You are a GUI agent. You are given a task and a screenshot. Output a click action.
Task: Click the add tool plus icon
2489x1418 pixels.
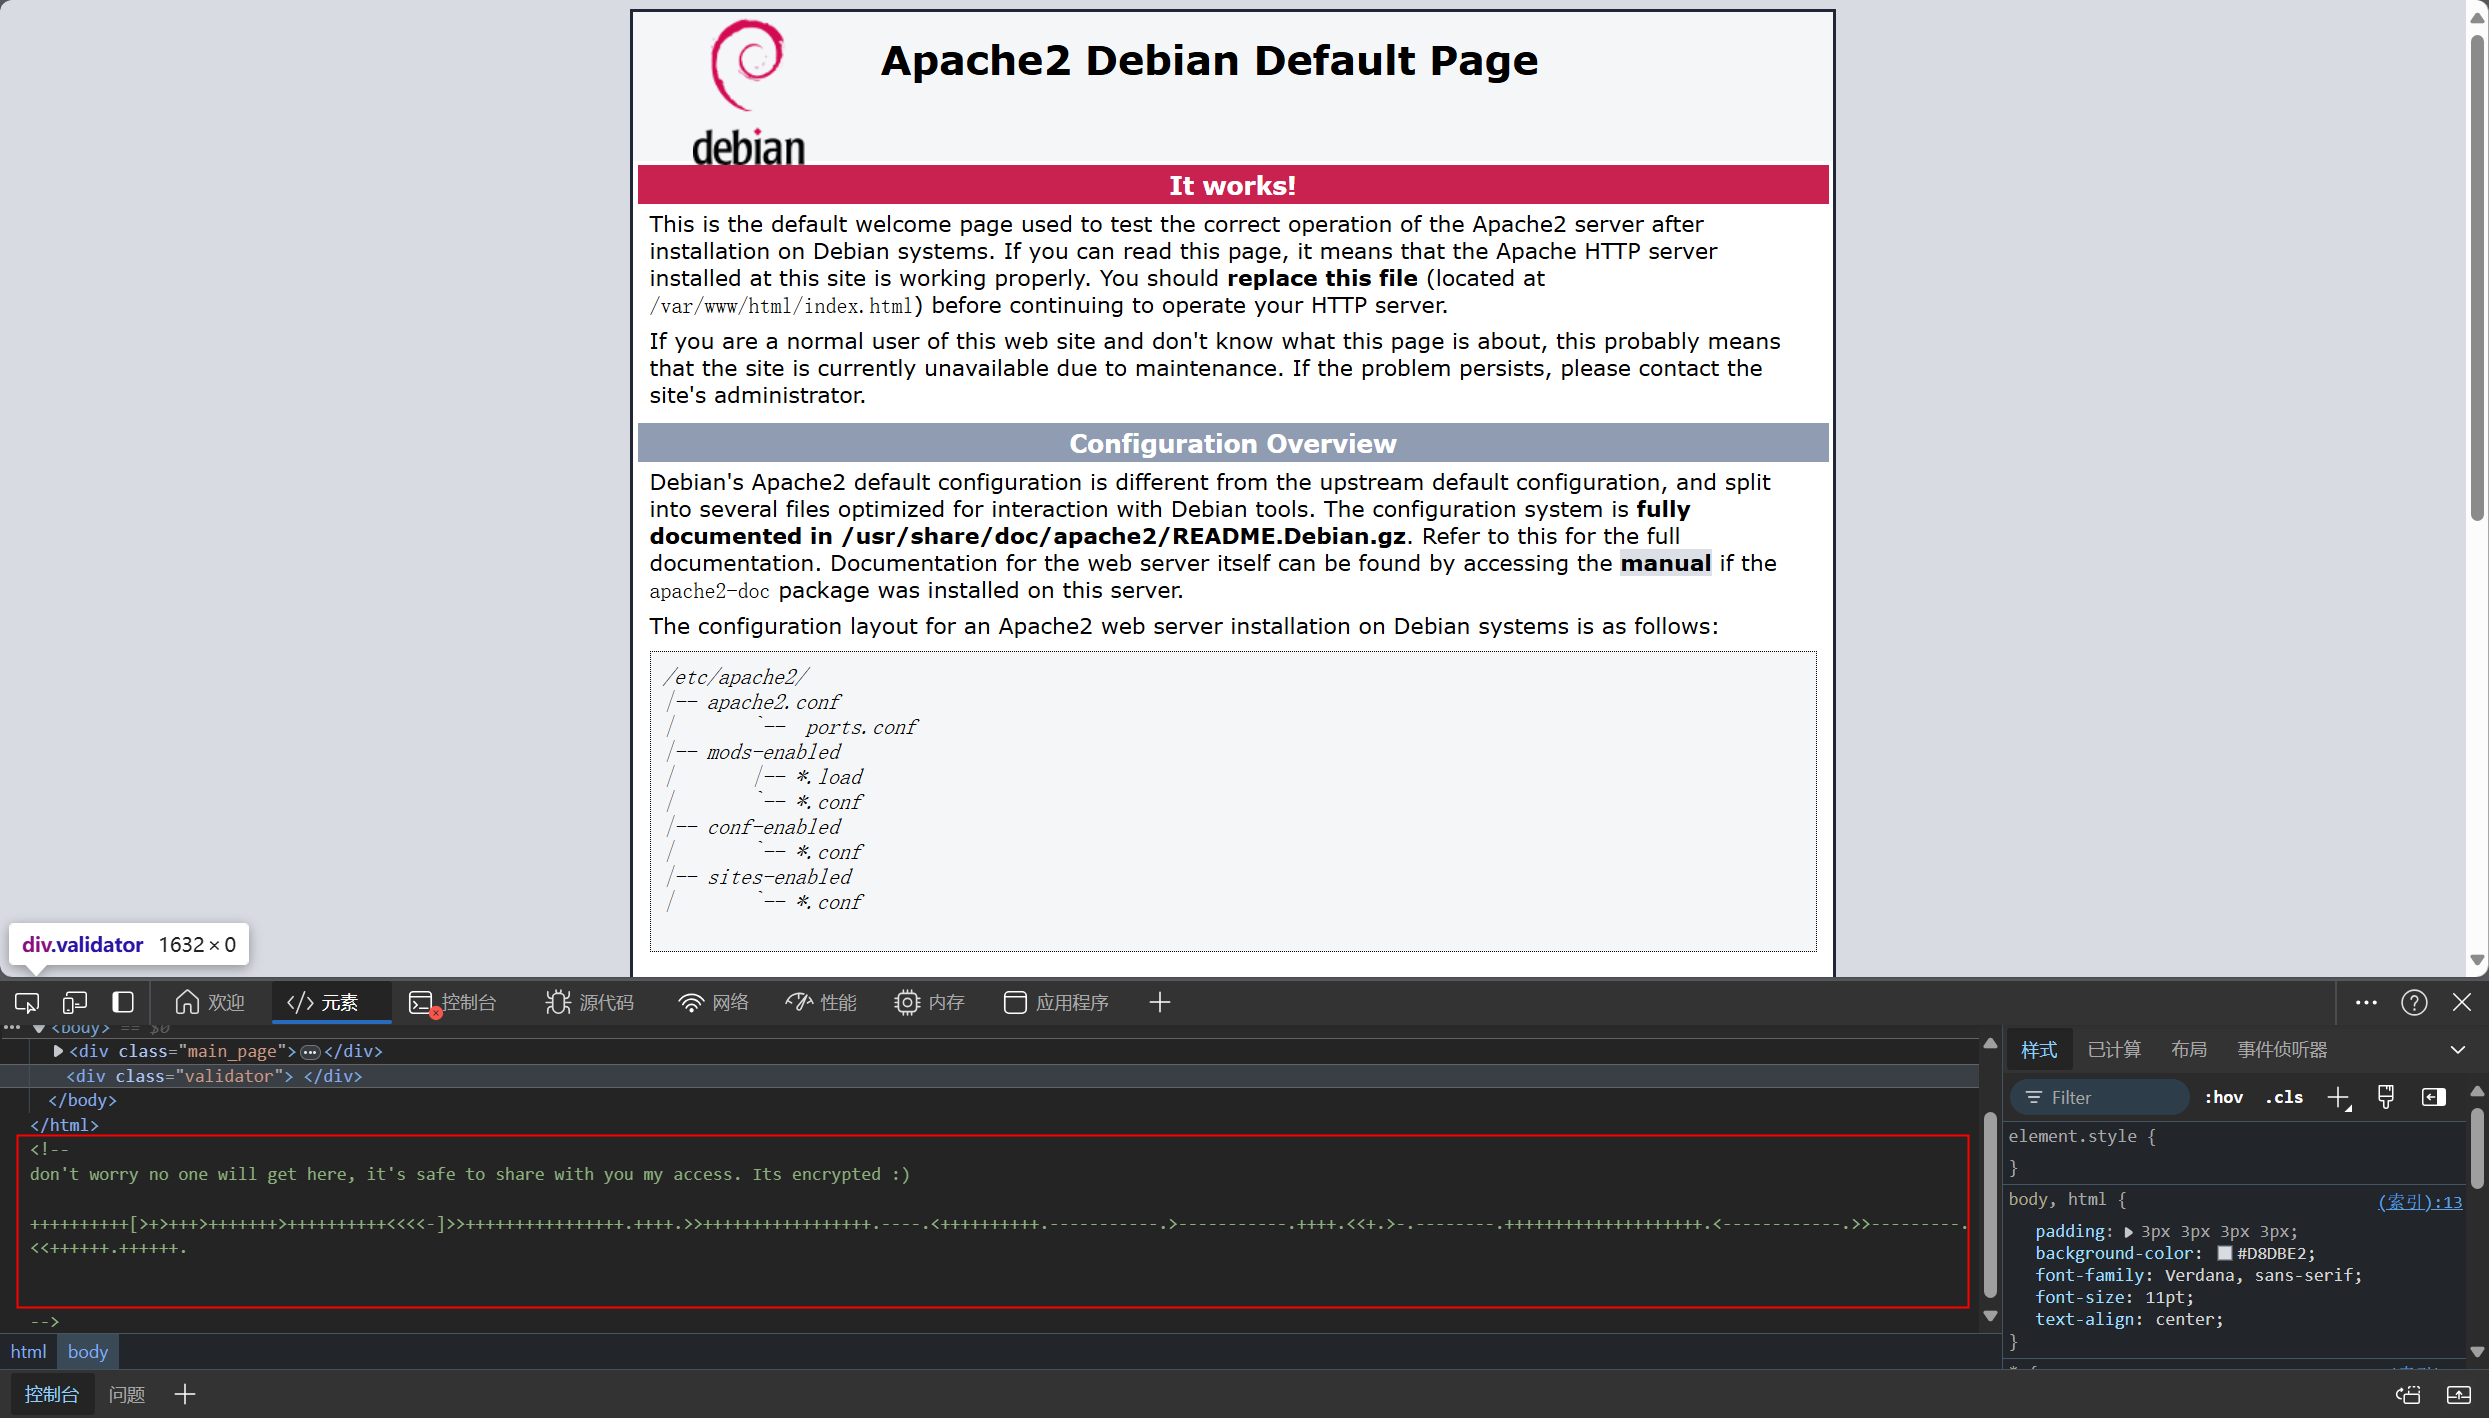pyautogui.click(x=1159, y=1002)
